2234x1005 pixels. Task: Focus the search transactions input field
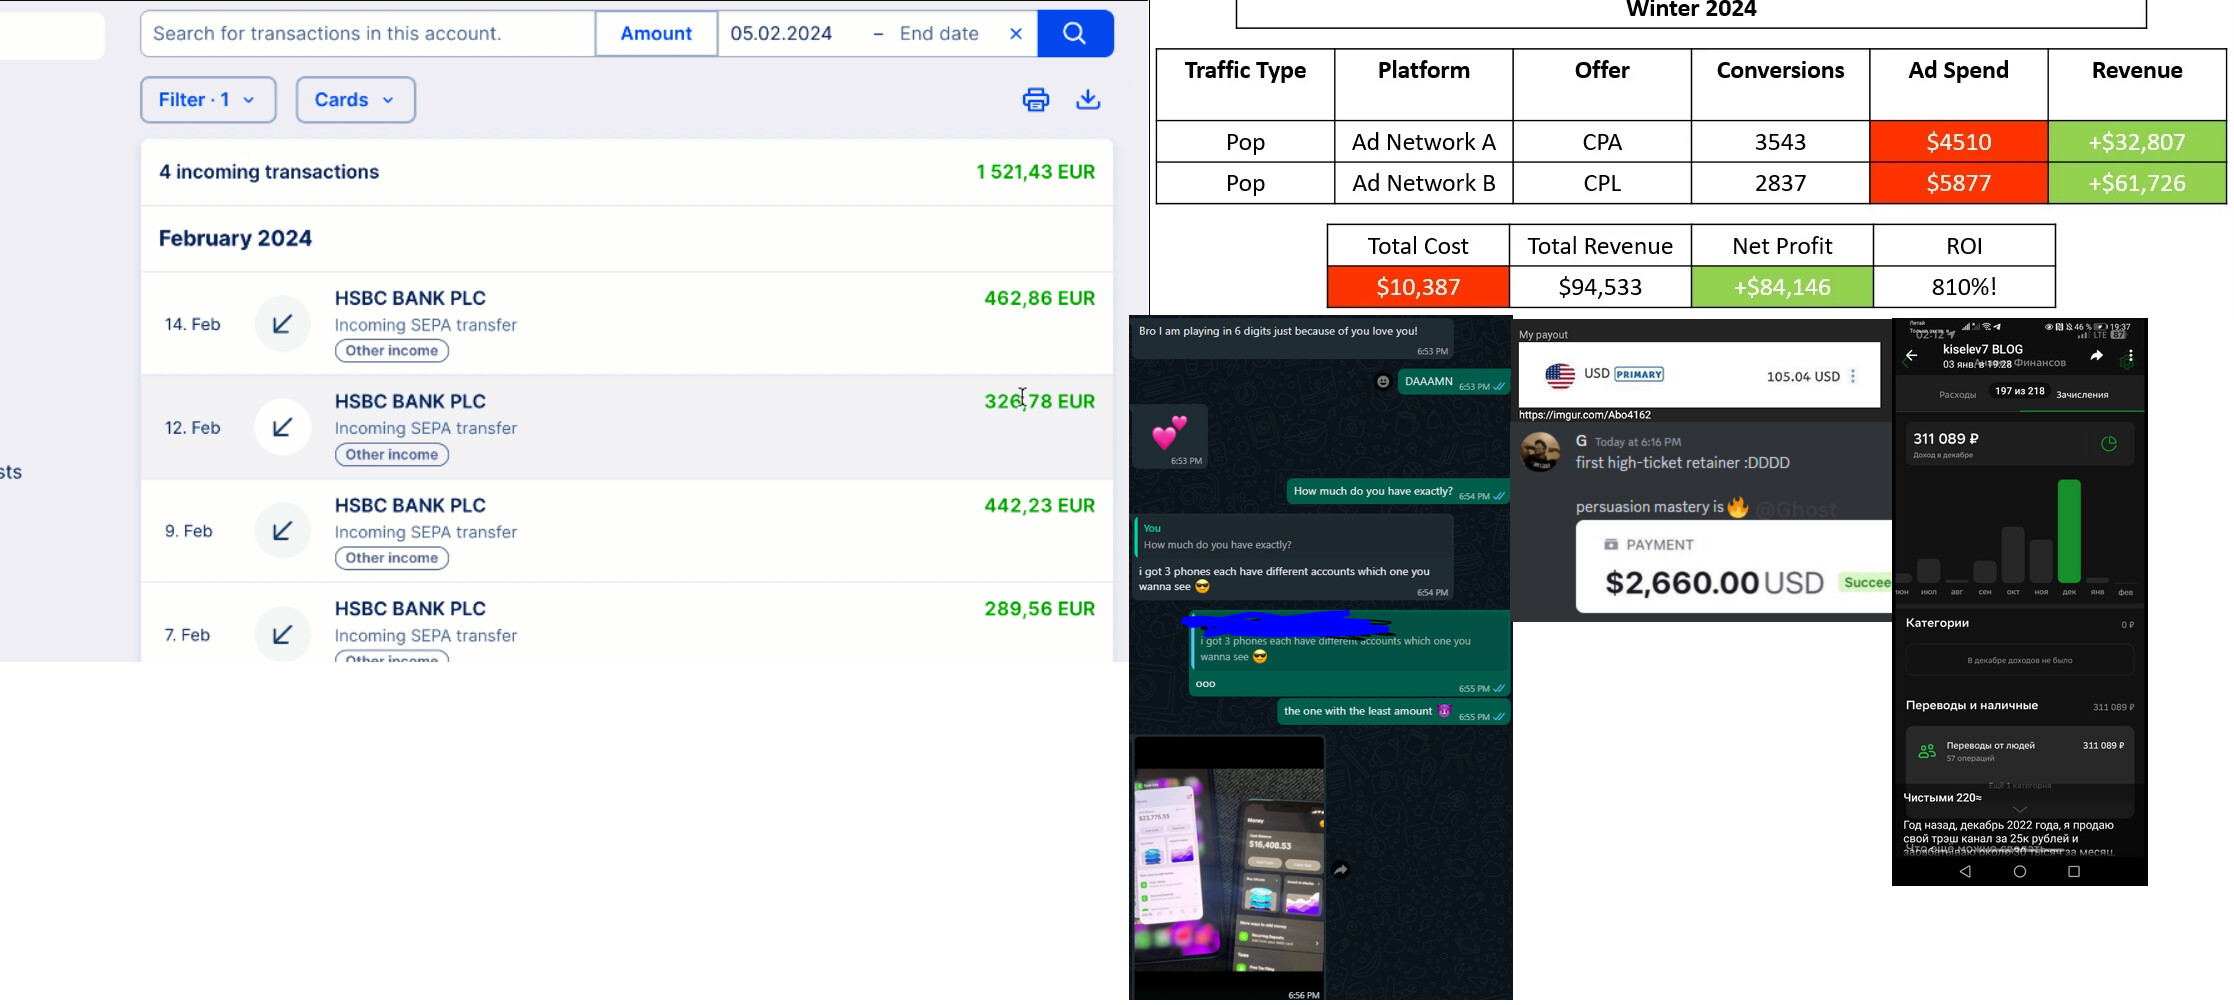(368, 34)
